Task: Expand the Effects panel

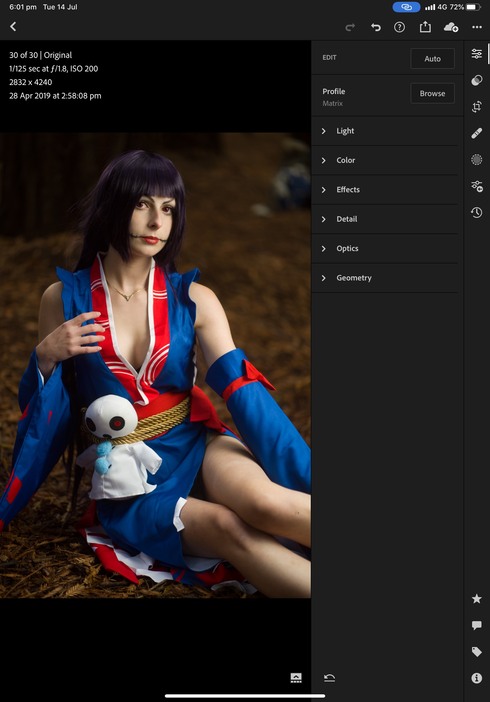Action: click(x=385, y=189)
